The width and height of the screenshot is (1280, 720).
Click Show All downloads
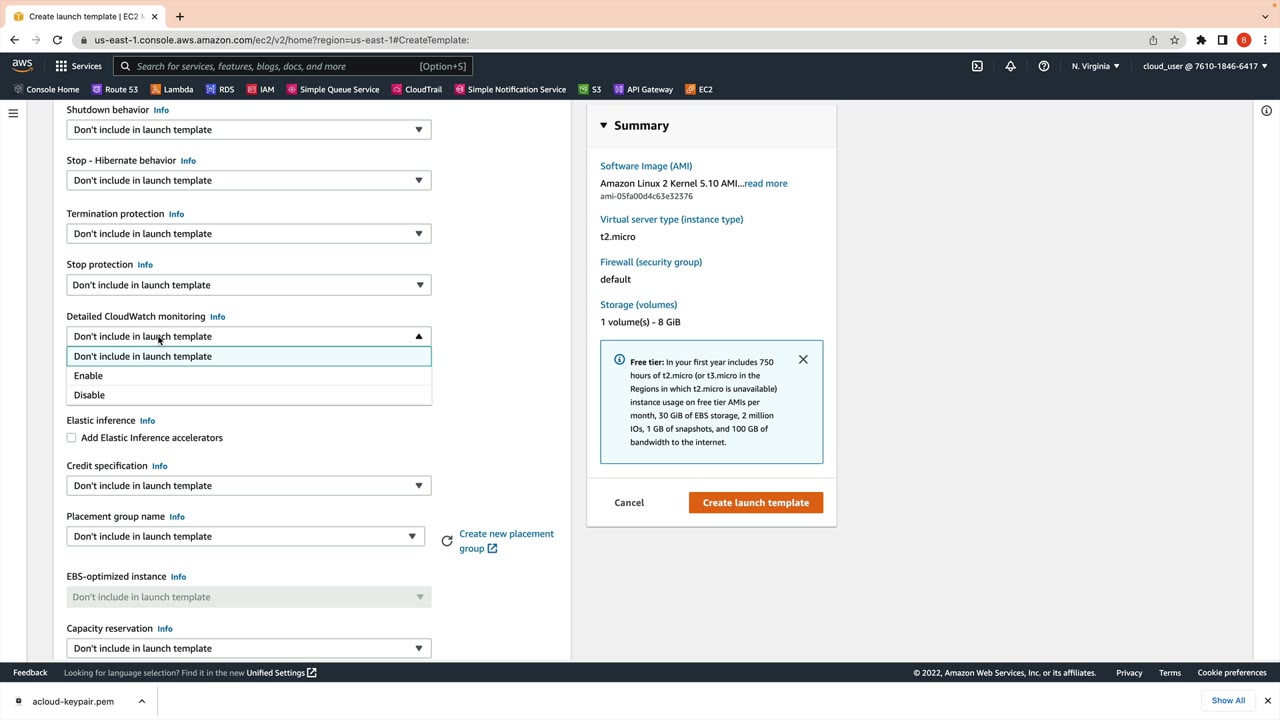point(1228,701)
